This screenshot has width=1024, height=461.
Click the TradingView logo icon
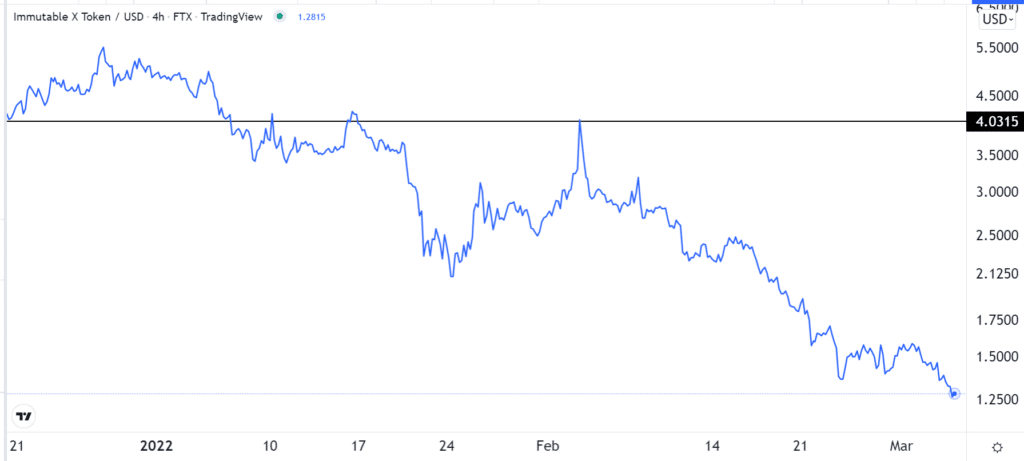pos(25,415)
